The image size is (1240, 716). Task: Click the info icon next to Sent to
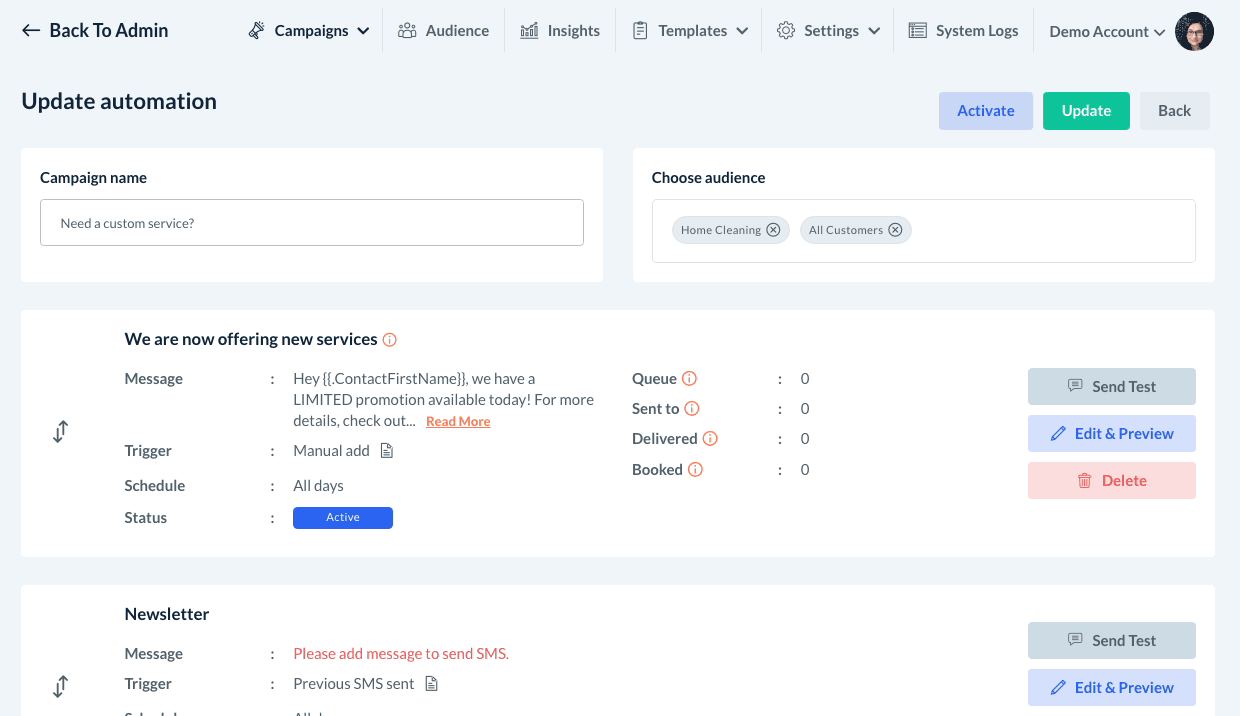pyautogui.click(x=692, y=409)
